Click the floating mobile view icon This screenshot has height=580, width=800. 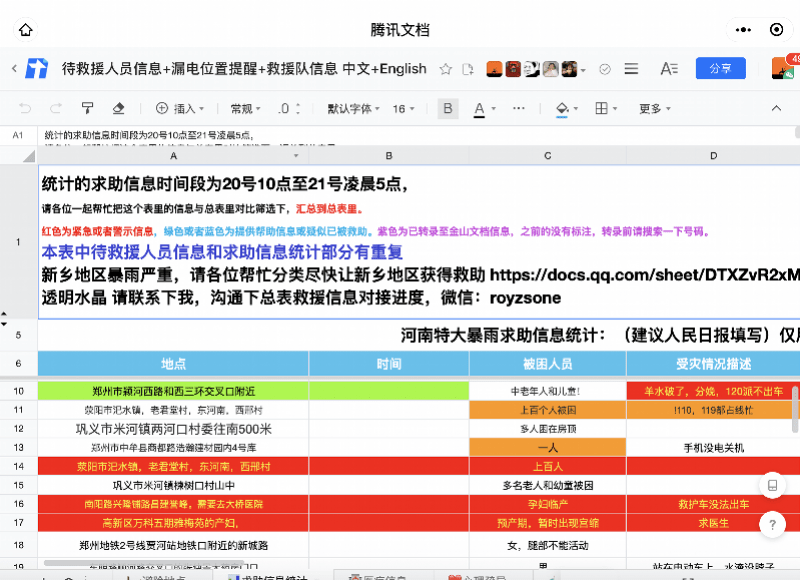tap(771, 486)
